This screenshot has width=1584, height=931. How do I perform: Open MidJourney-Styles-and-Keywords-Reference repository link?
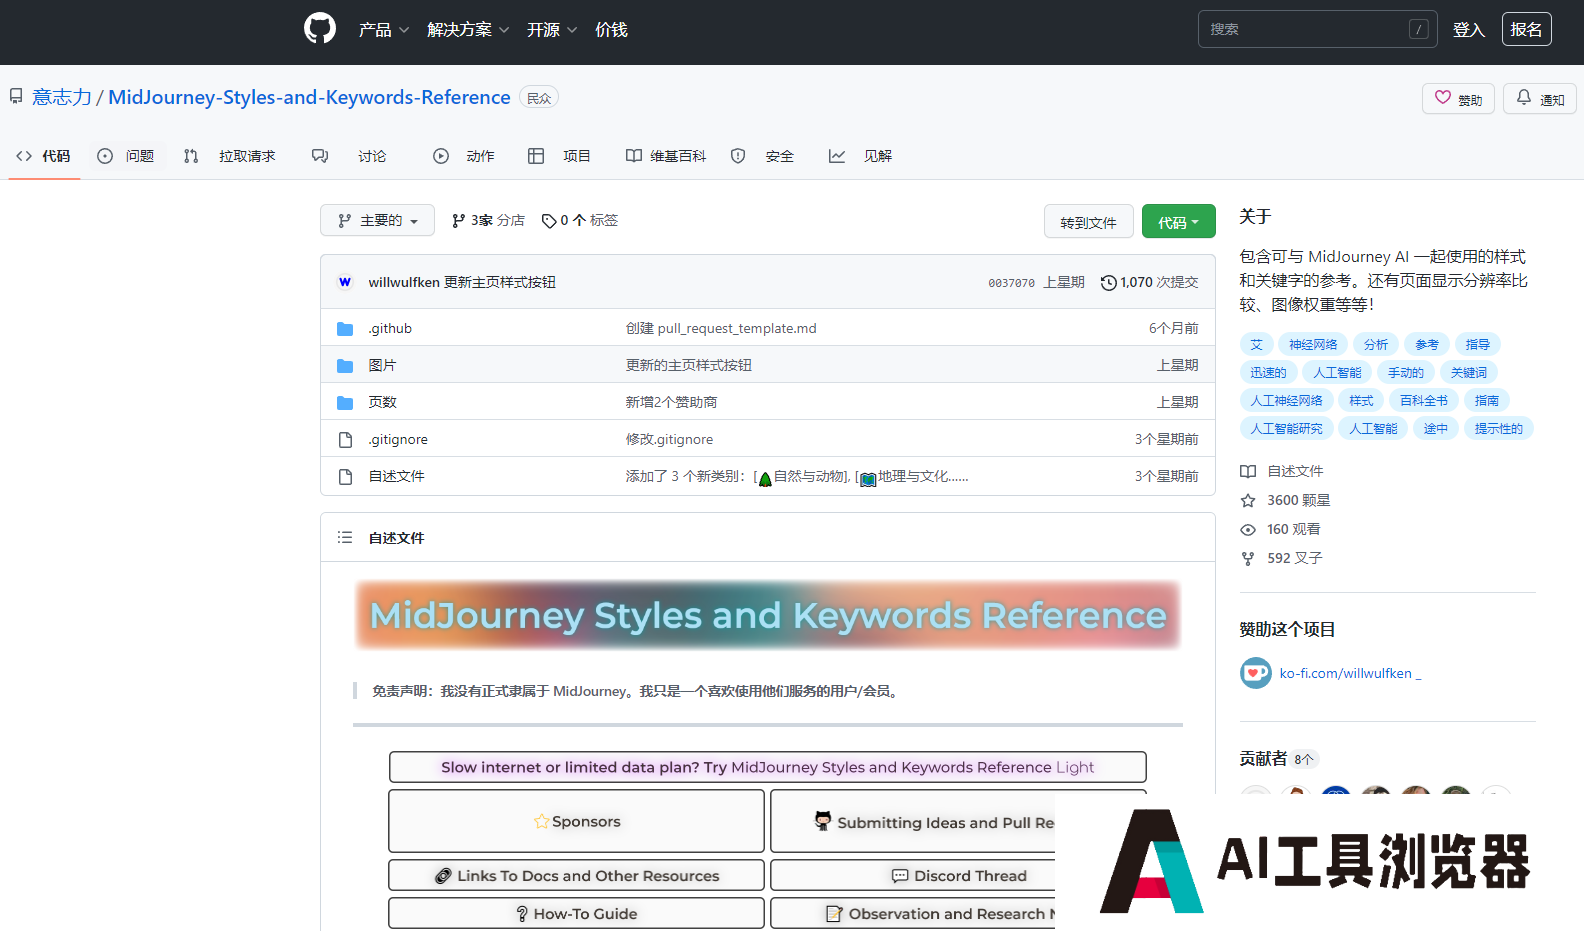(309, 97)
